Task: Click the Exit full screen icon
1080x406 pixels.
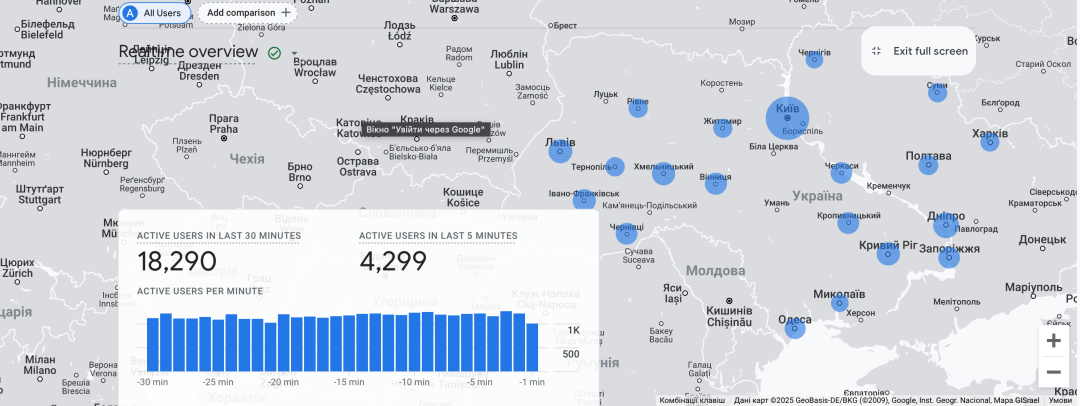Action: pyautogui.click(x=876, y=51)
